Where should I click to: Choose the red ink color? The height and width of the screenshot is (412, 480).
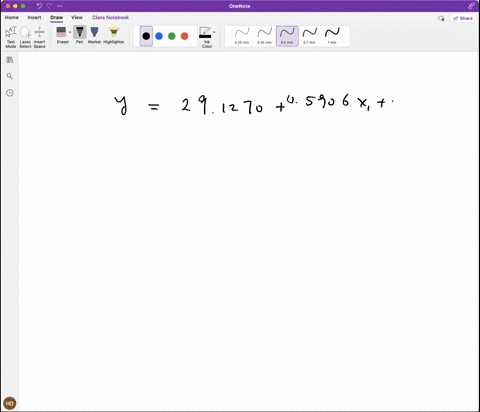tap(184, 36)
